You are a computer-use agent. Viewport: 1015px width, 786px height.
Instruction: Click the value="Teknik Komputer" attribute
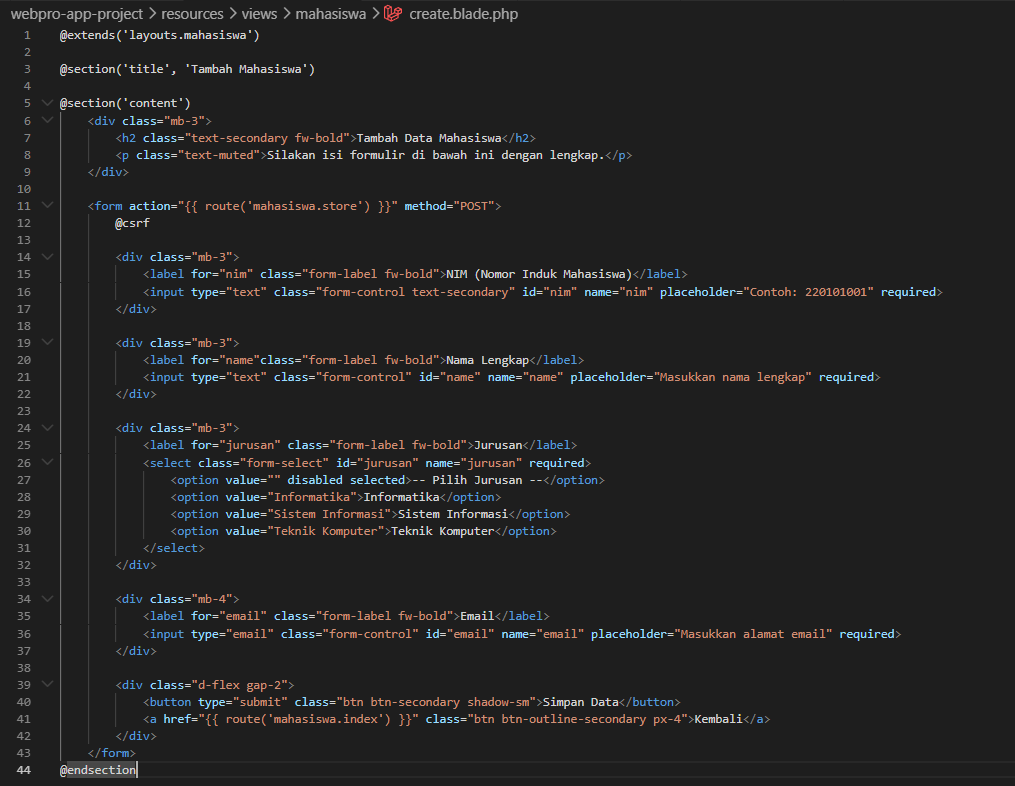point(306,531)
